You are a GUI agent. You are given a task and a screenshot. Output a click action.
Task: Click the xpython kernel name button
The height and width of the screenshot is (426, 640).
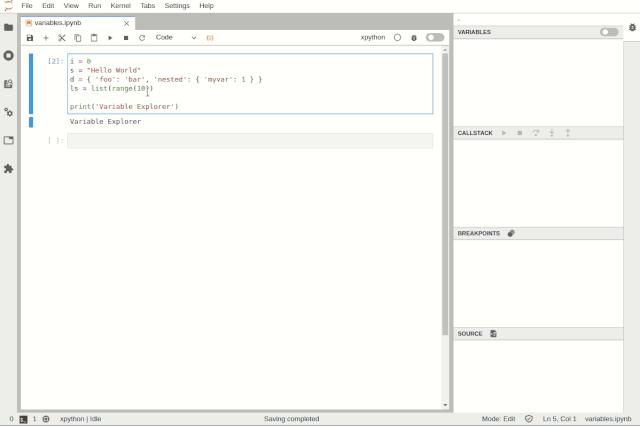pyautogui.click(x=373, y=38)
